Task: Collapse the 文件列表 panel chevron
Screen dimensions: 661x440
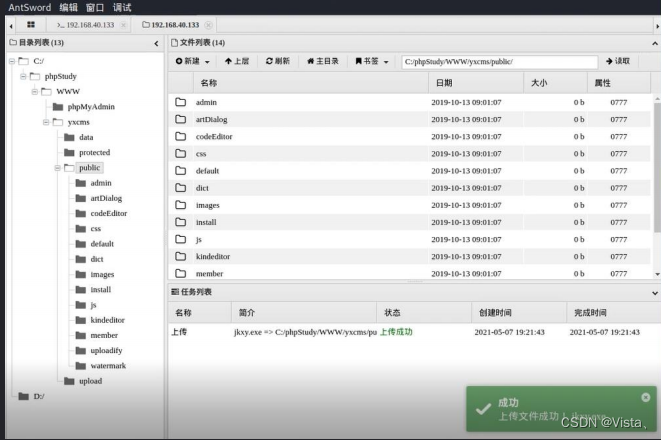Action: tap(655, 43)
